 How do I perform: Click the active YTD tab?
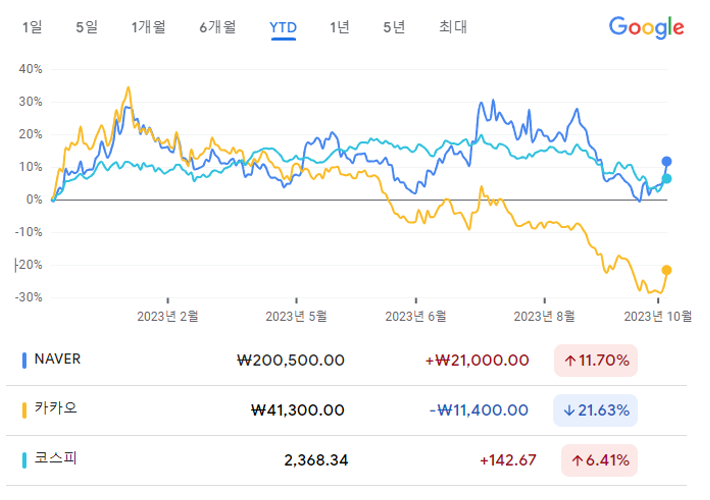click(x=283, y=27)
